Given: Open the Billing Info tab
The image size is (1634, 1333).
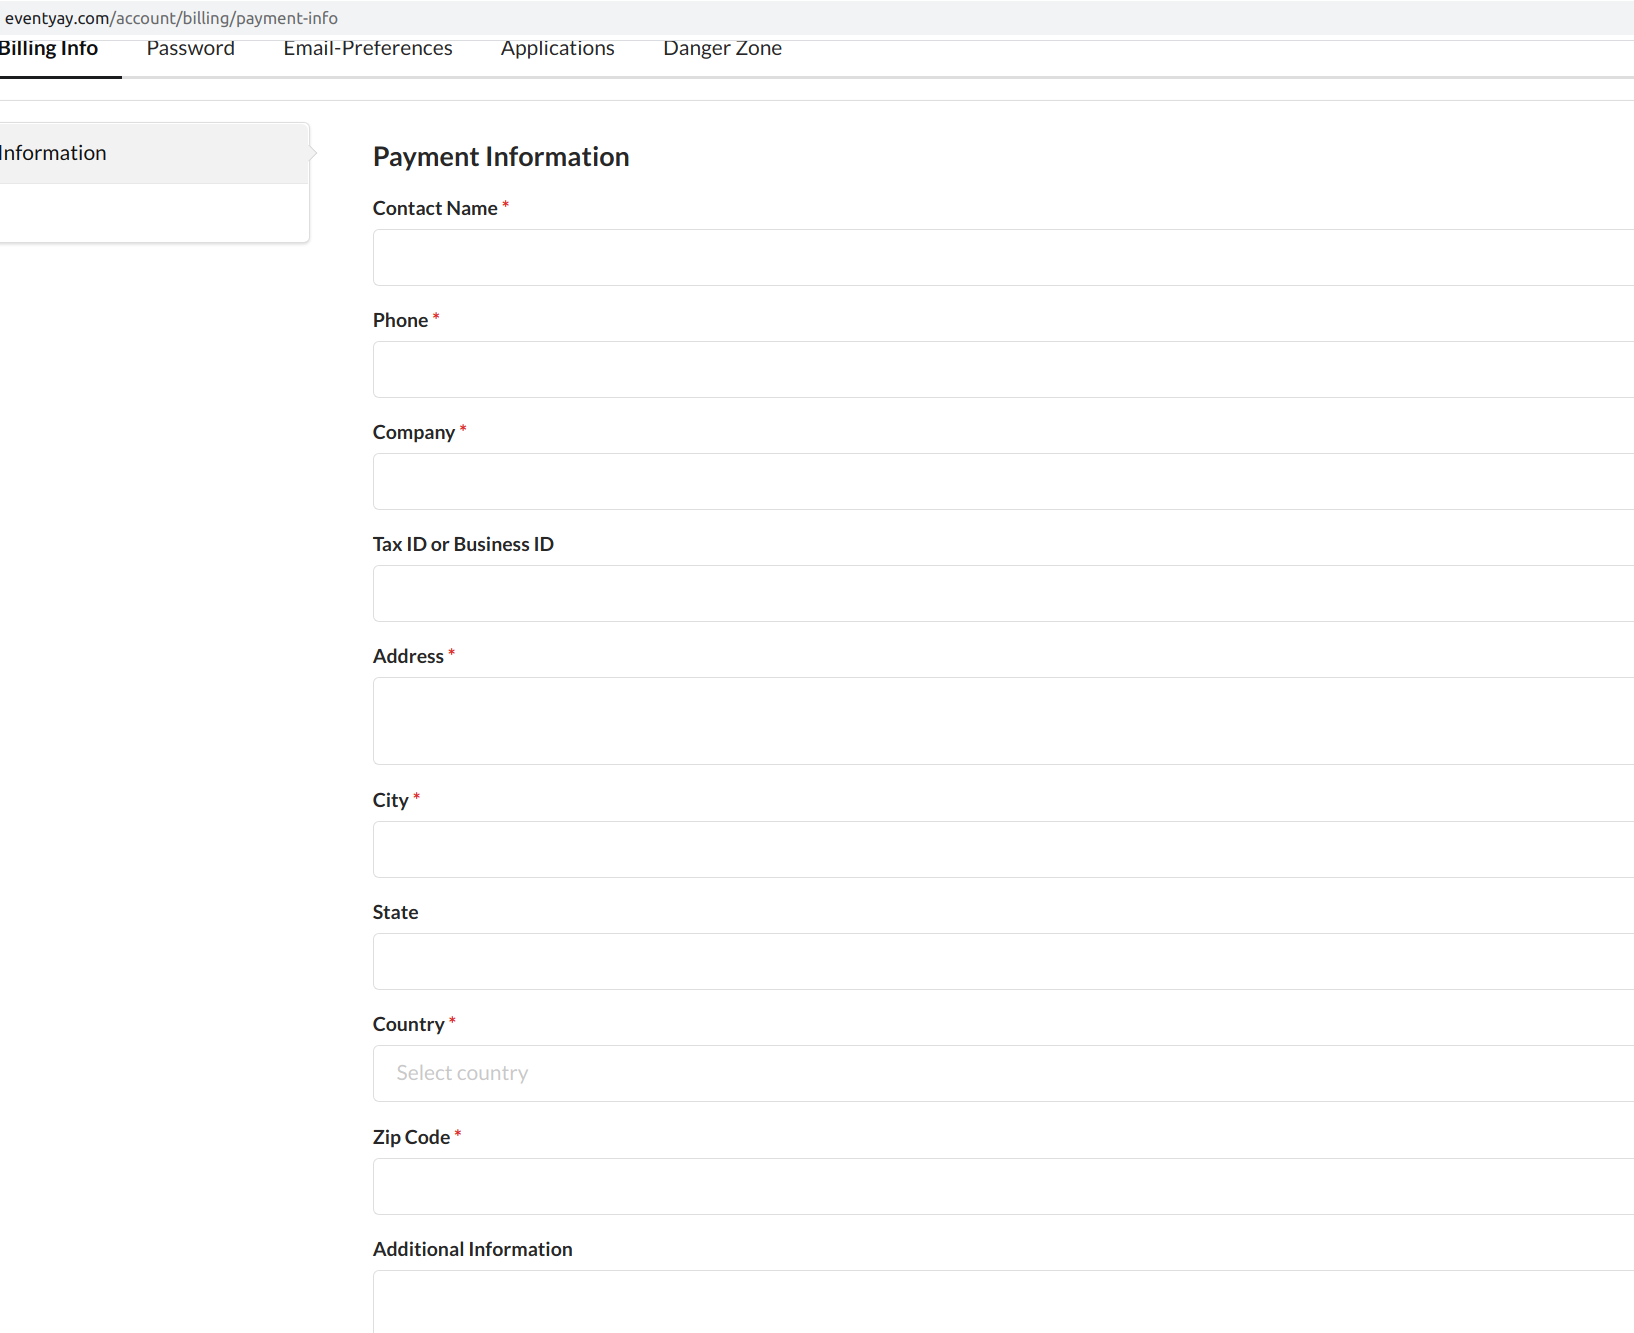Looking at the screenshot, I should pyautogui.click(x=49, y=49).
